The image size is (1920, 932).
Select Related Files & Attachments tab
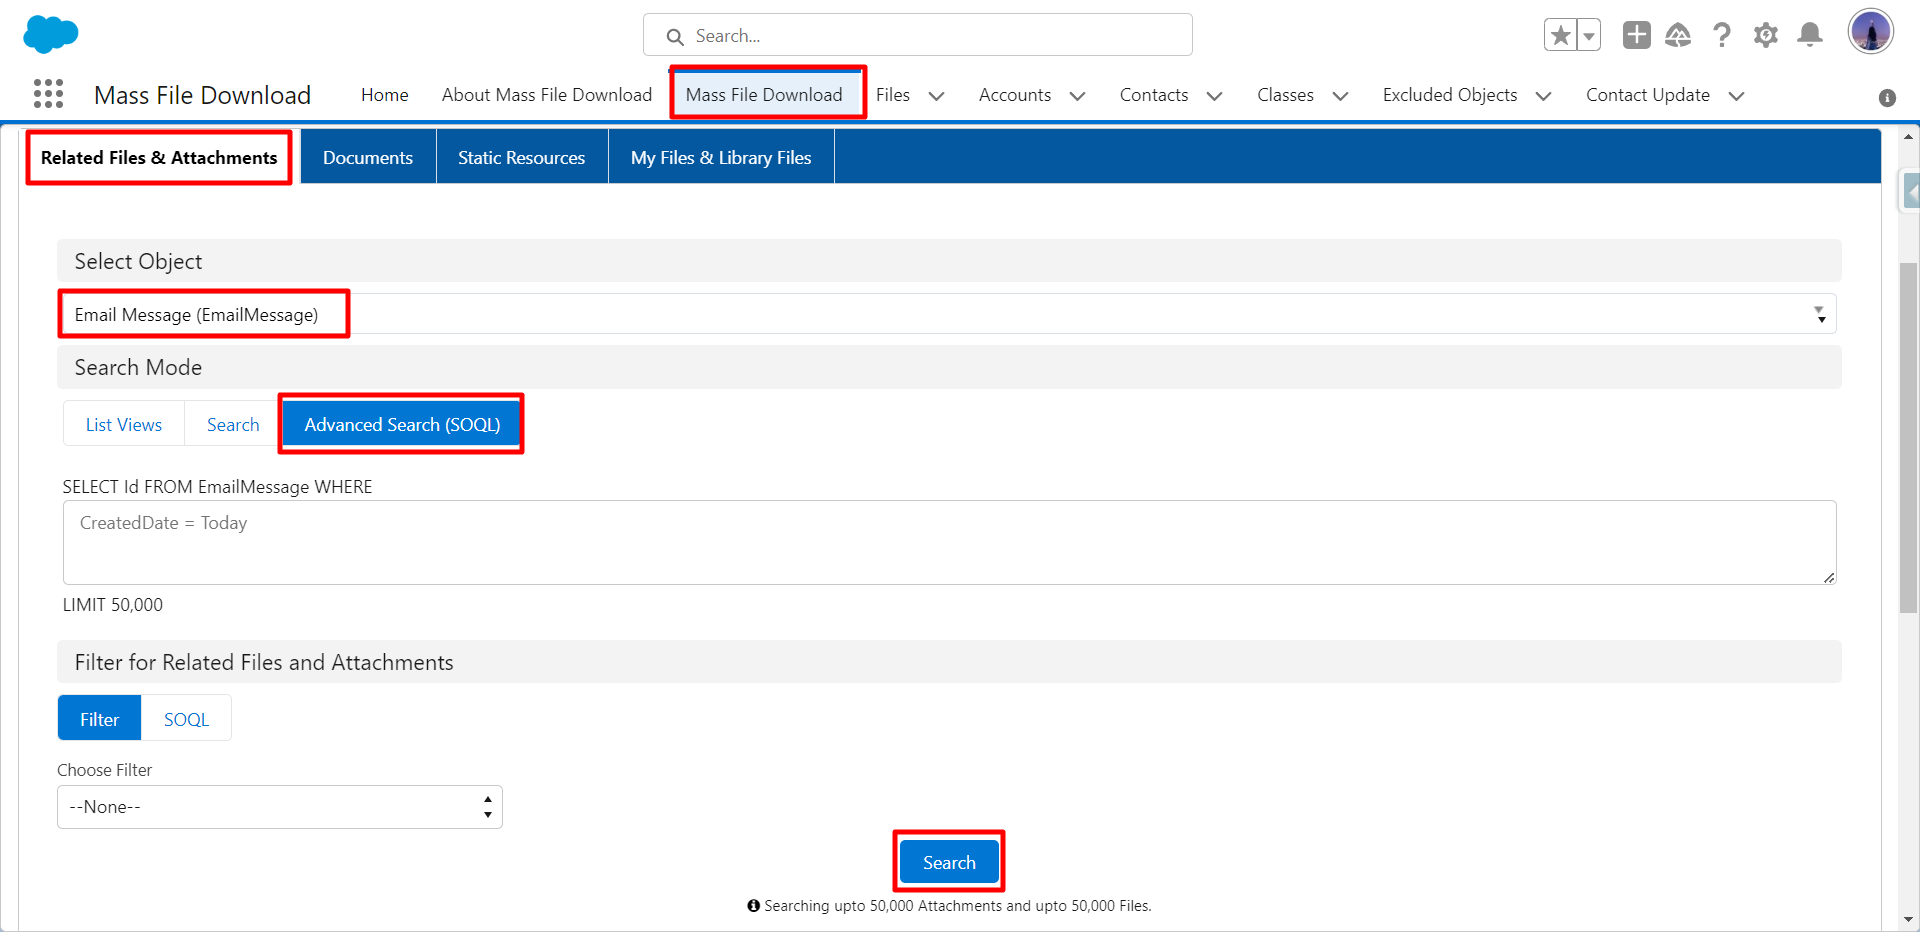point(159,158)
